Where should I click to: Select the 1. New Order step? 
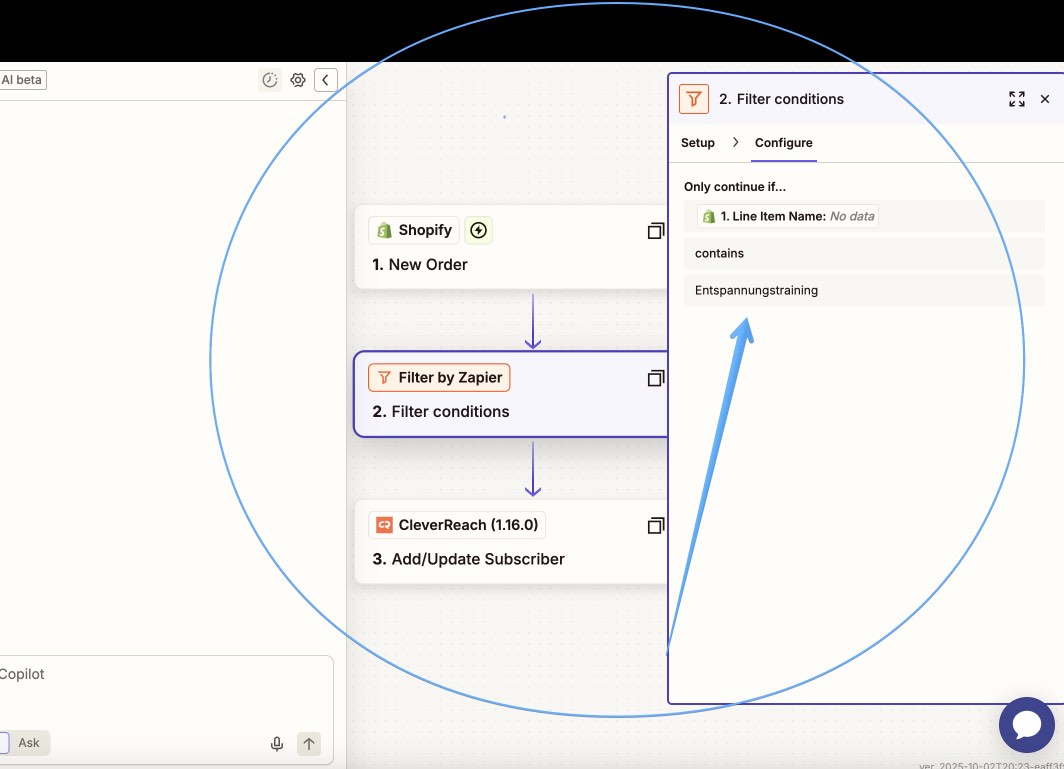coord(510,247)
